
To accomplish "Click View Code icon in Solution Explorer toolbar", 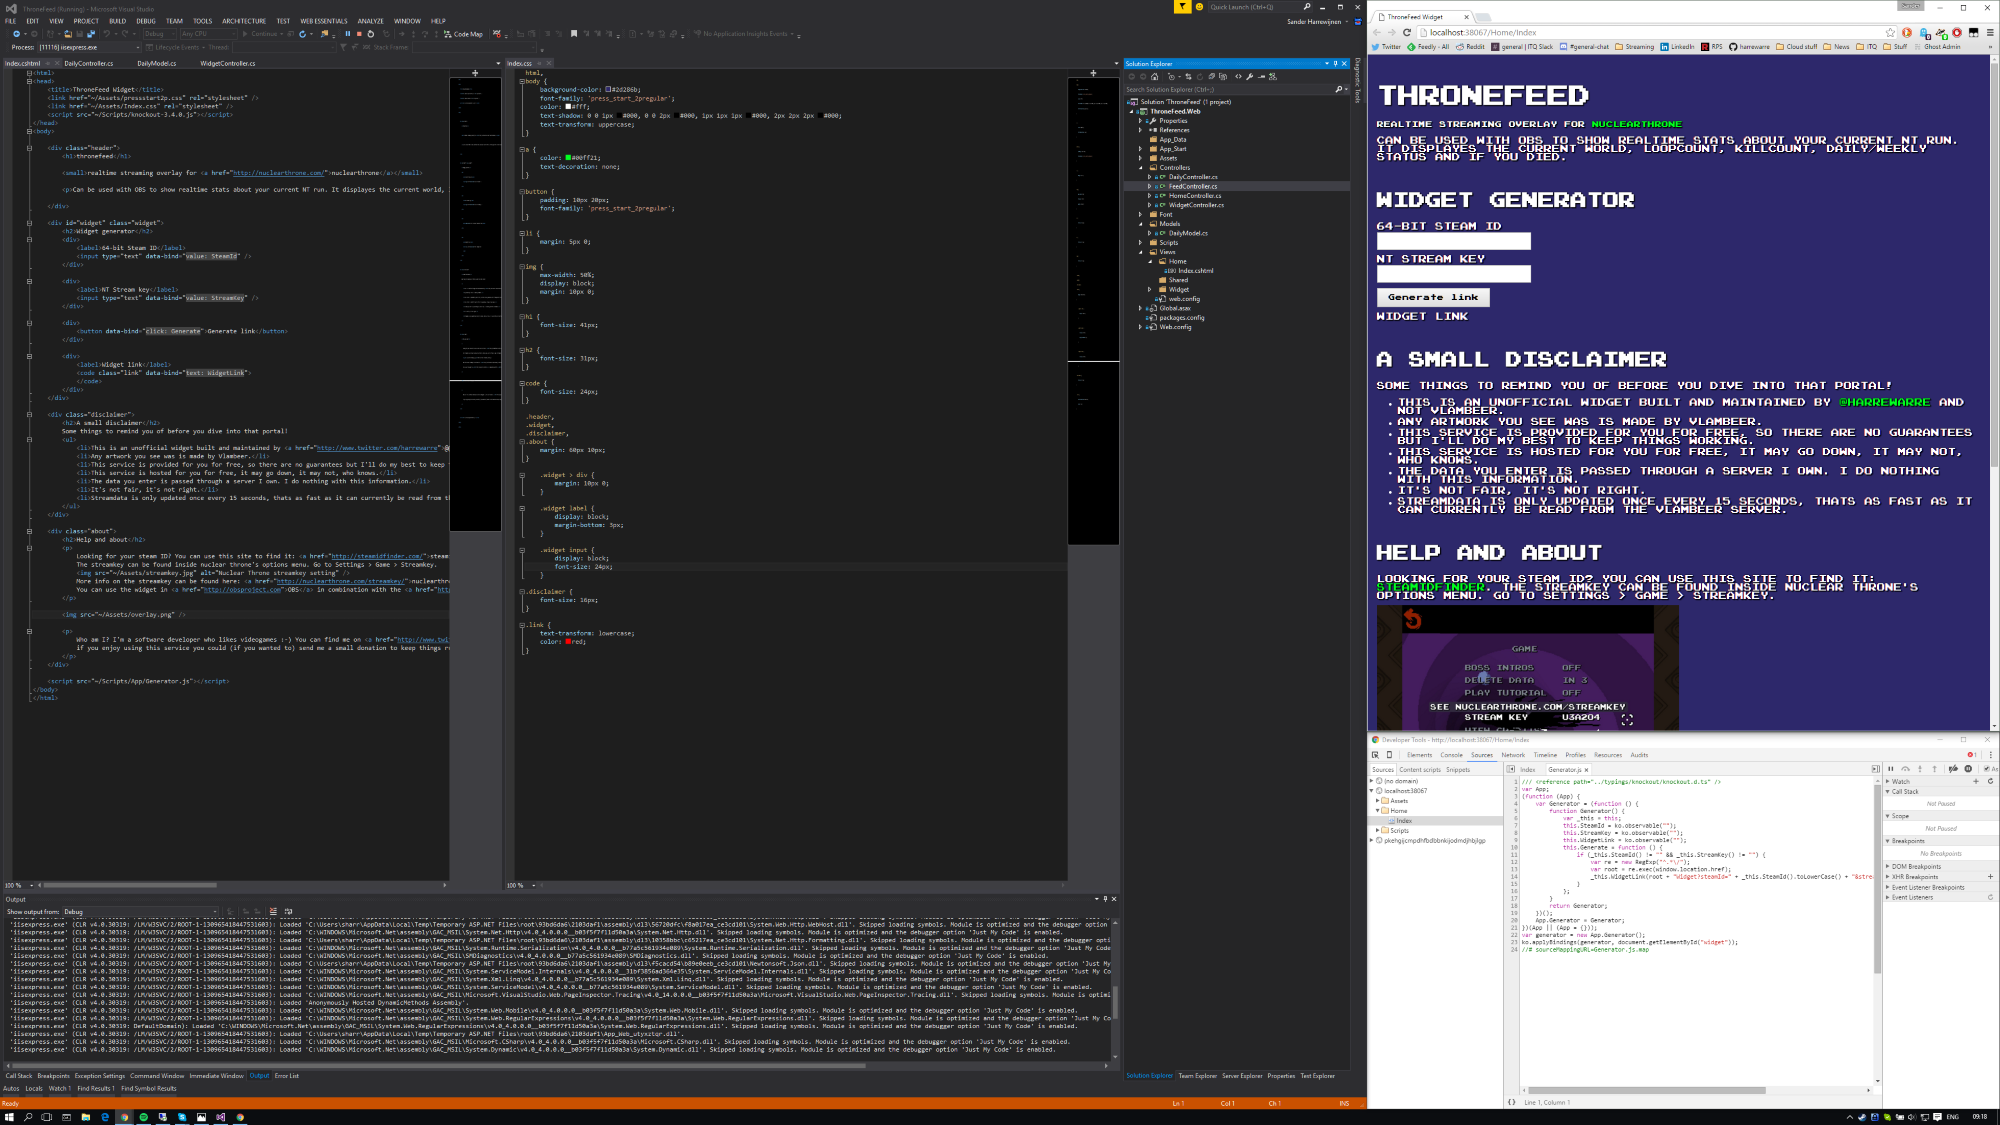I will [x=1238, y=76].
